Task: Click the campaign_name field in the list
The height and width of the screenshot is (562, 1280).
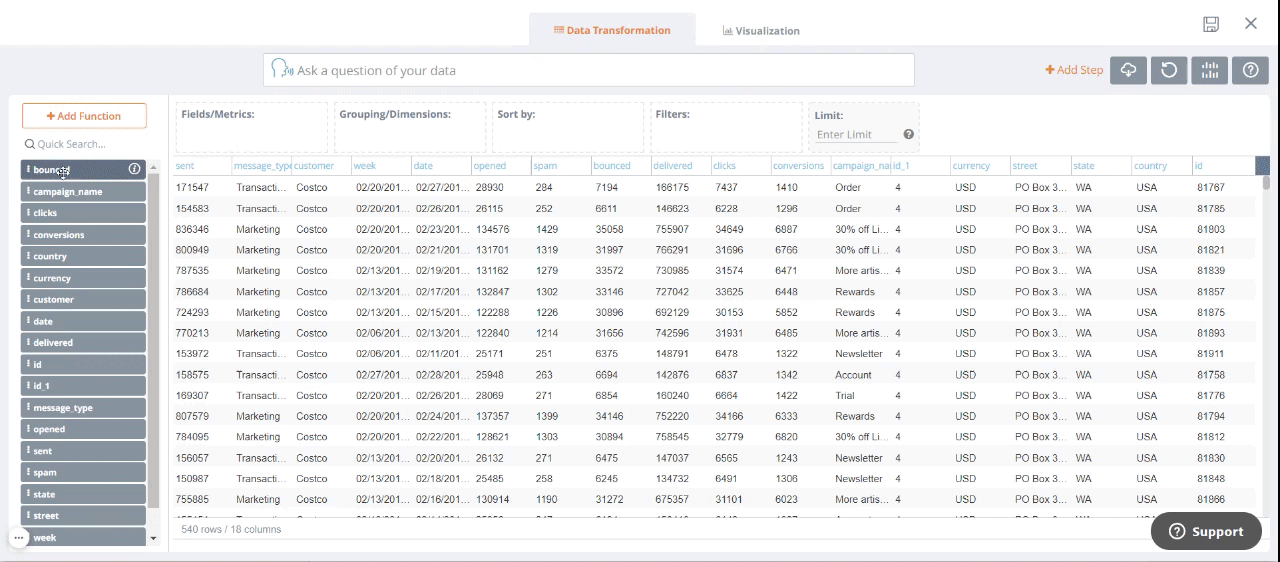Action: [x=83, y=191]
